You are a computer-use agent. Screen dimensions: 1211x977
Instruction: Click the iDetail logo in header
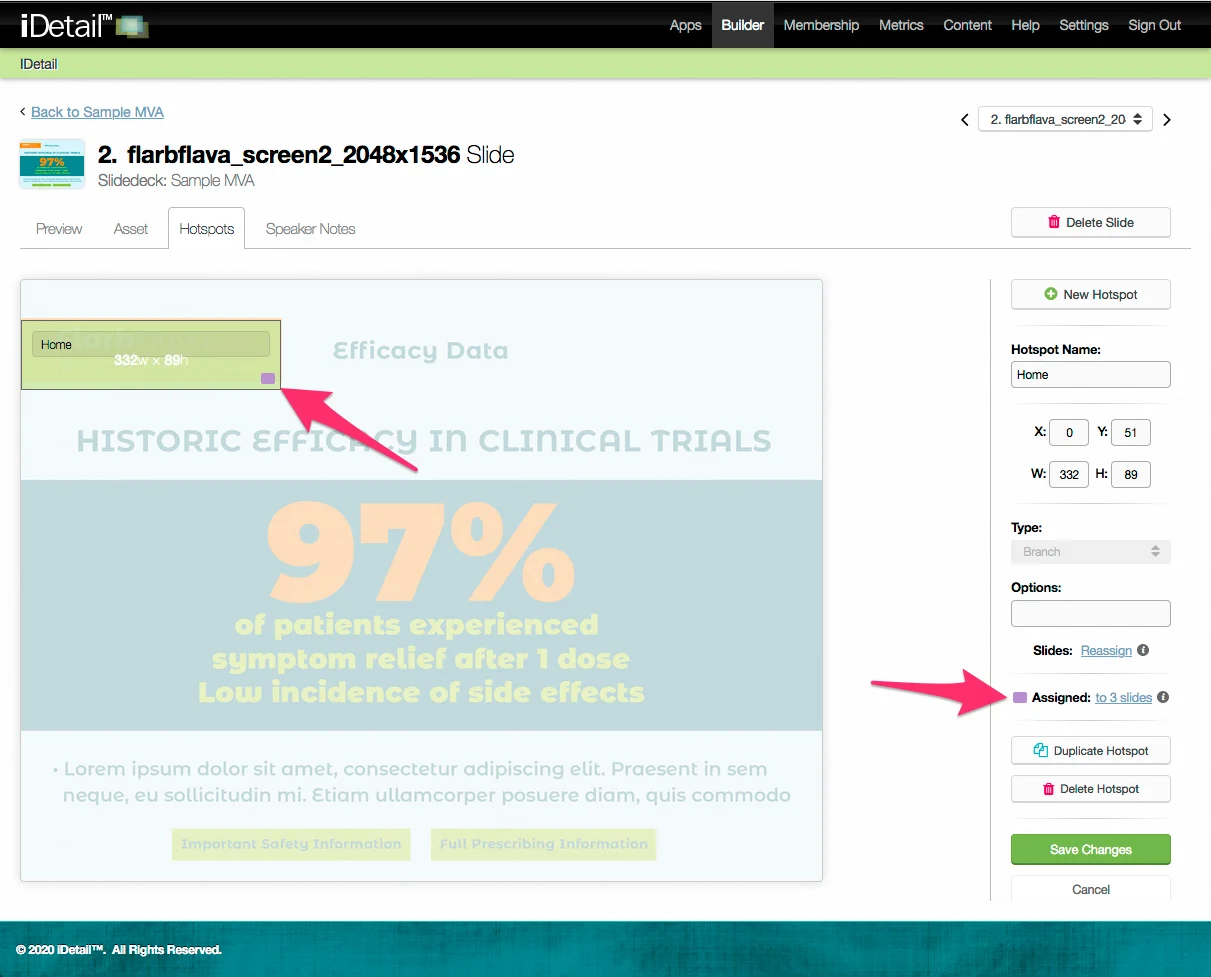(85, 25)
